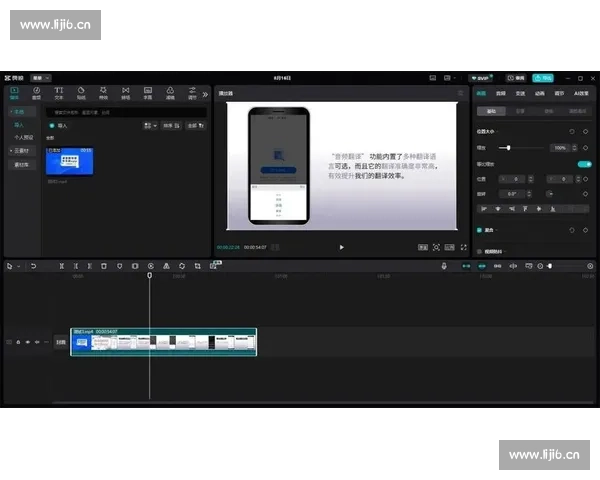600x480 pixels.
Task: Expand the cloud materials item in sidebar
Action: [x=20, y=150]
